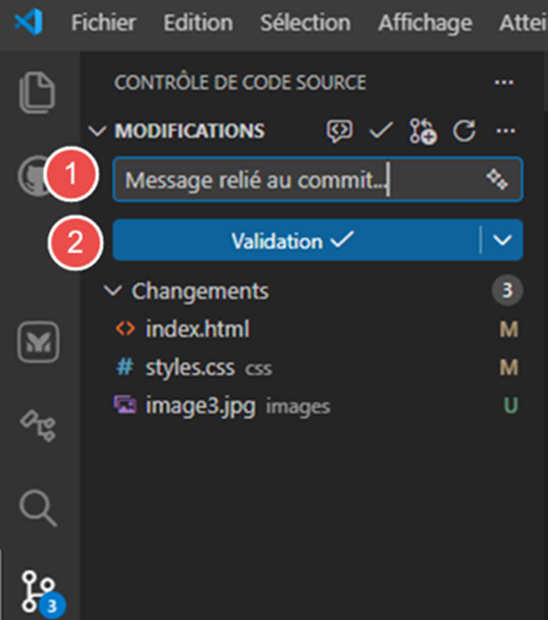Open more actions in Modifications header

506,131
